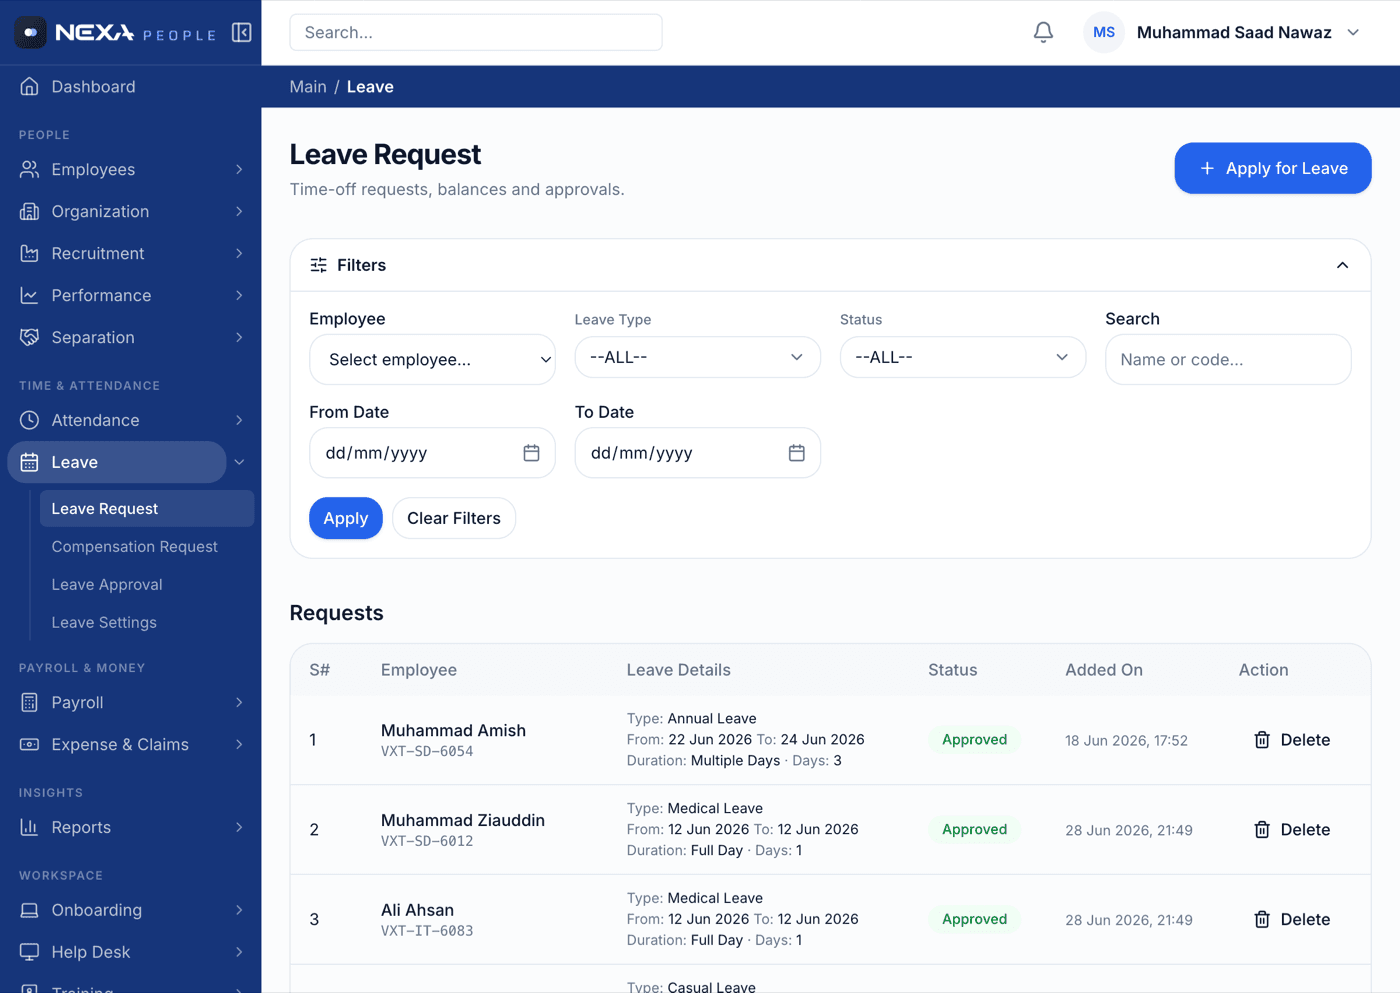Click the date 18 Jun 2026, 17:52
This screenshot has height=993, width=1400.
coord(1126,741)
